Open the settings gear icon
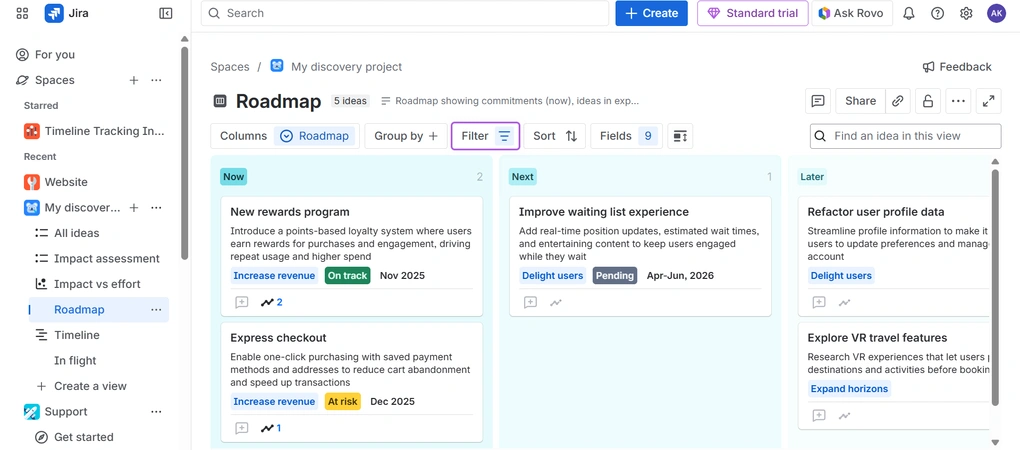The width and height of the screenshot is (1020, 450). click(x=966, y=13)
